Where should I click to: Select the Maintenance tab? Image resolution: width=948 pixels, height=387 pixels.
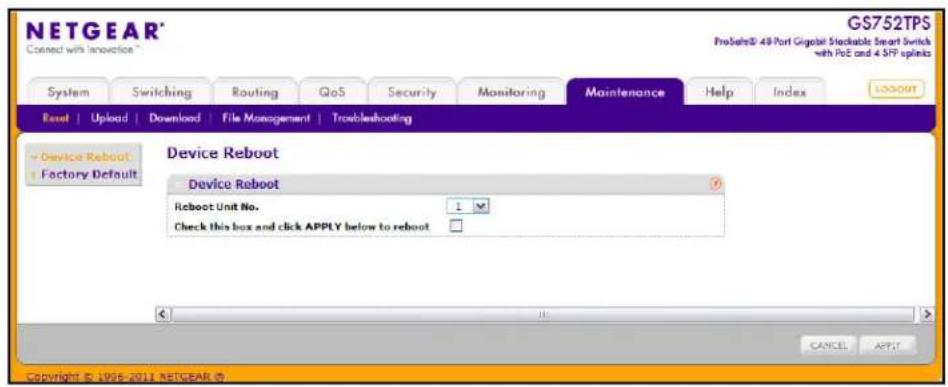[x=625, y=93]
